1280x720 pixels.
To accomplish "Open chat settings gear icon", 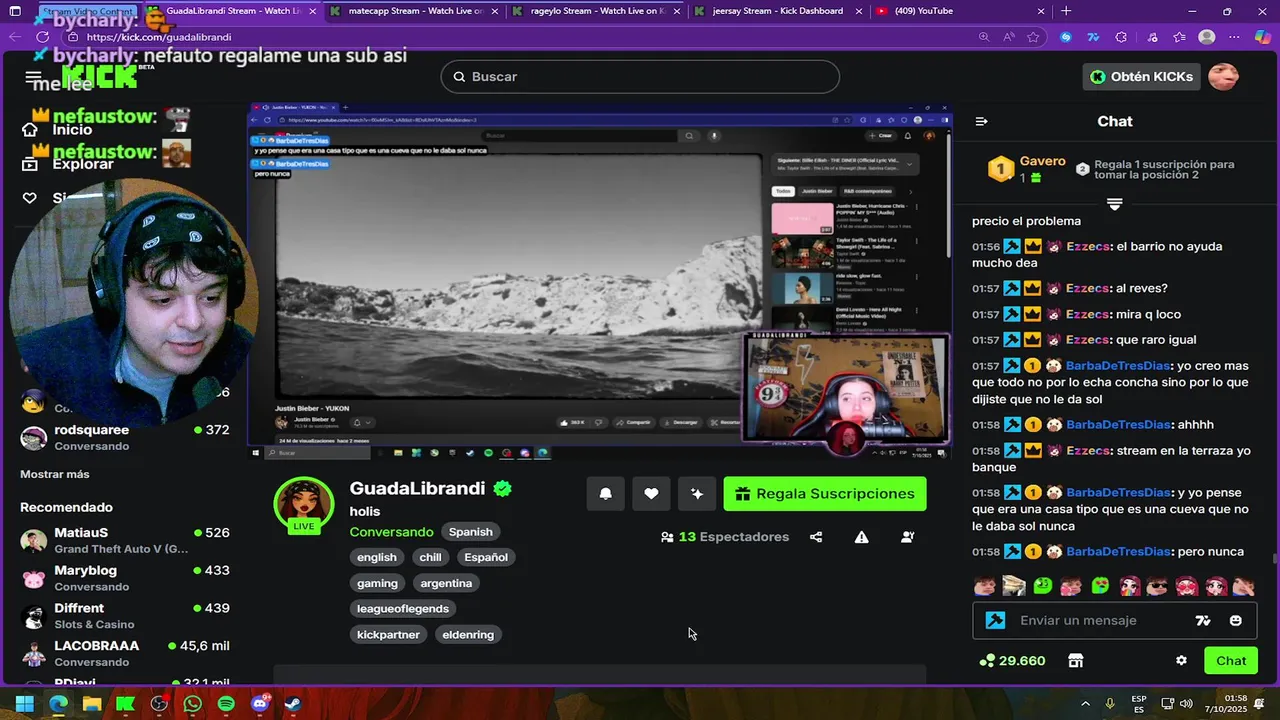I will click(x=1181, y=660).
